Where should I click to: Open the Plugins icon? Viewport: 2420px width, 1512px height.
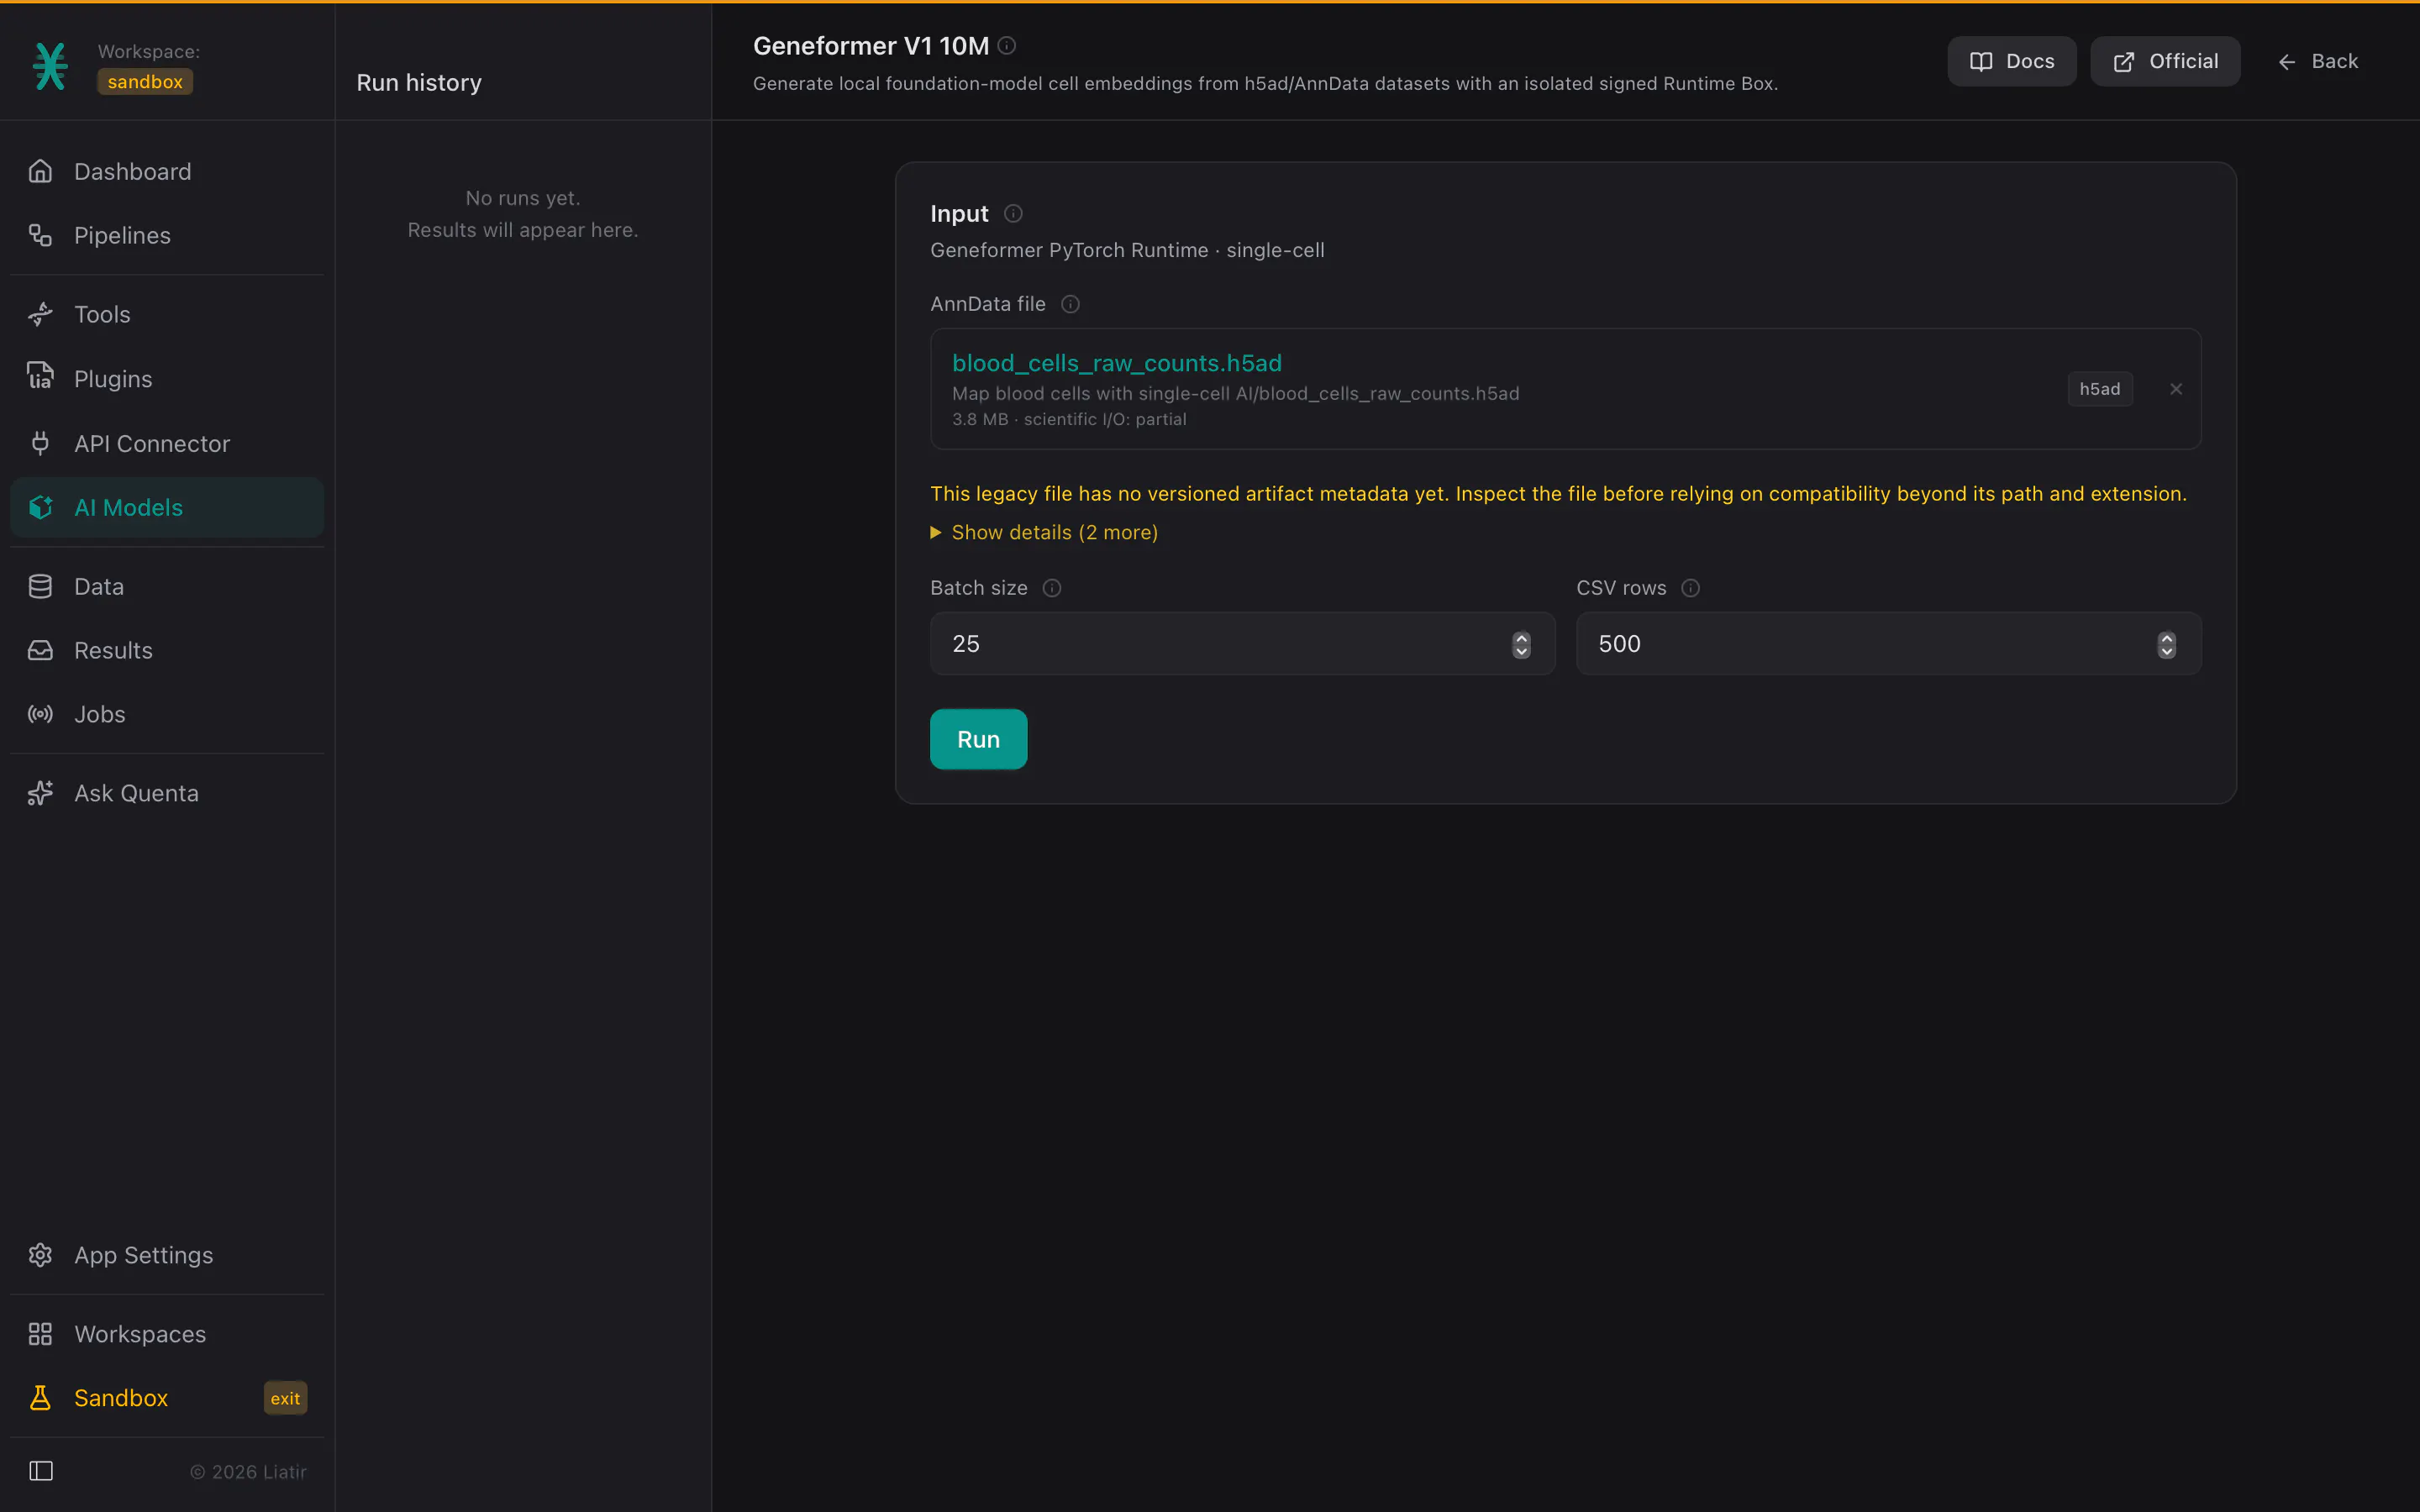[40, 376]
